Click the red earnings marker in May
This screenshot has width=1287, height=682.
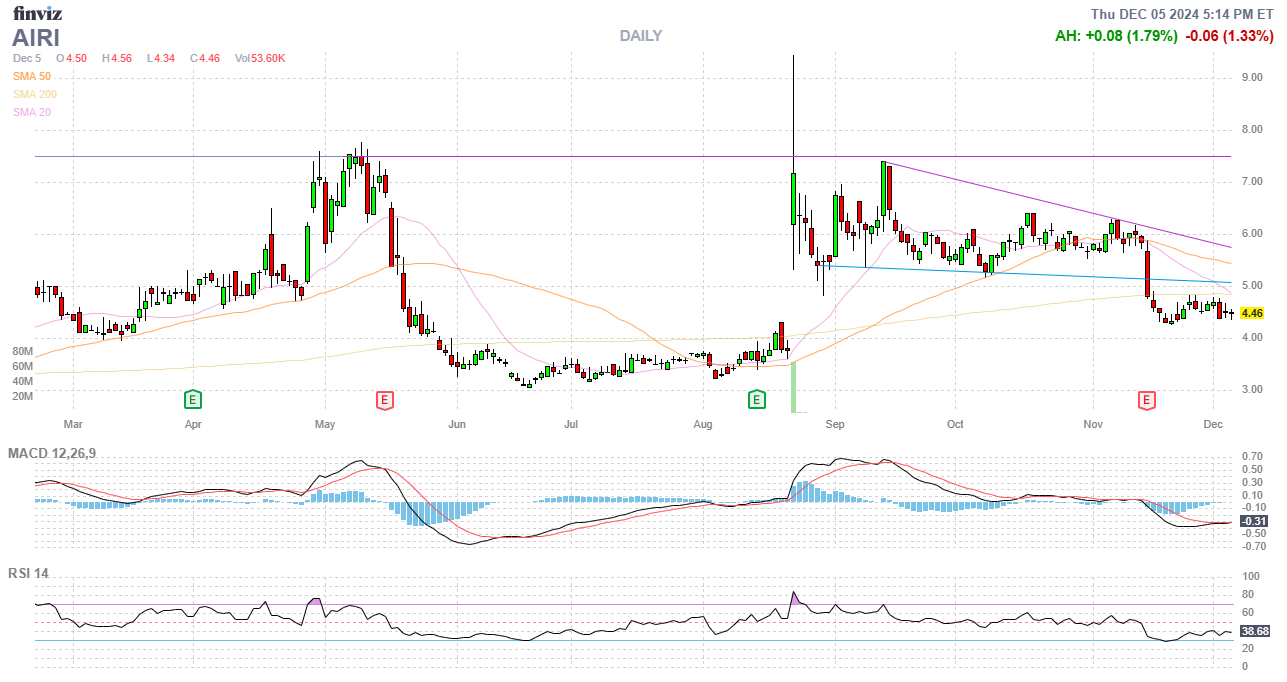click(384, 400)
